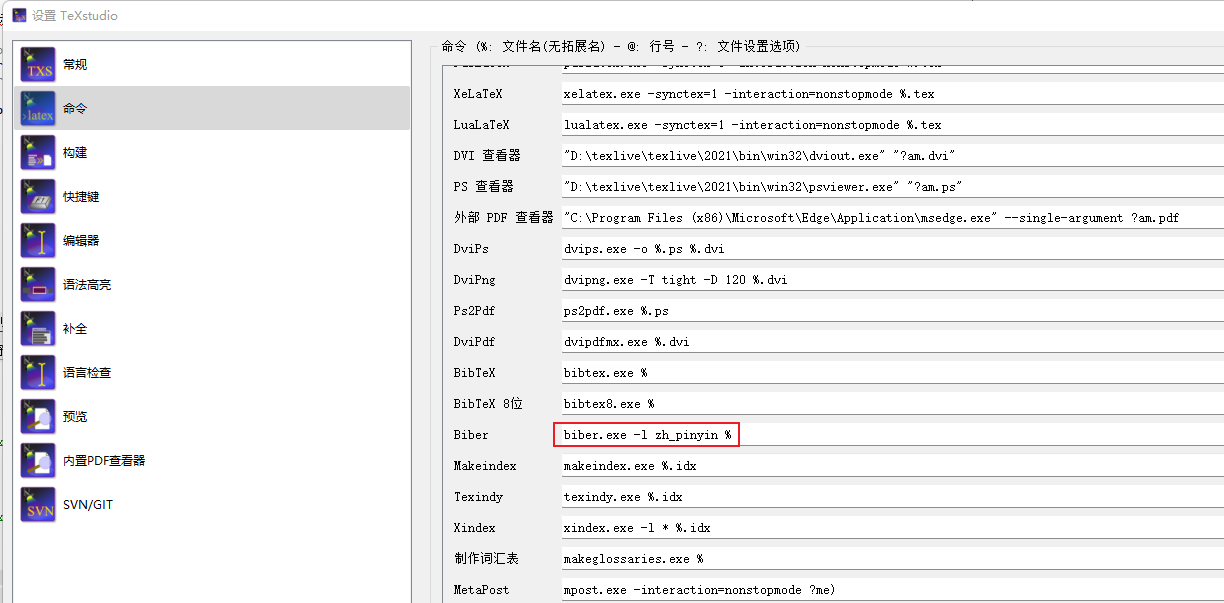Image resolution: width=1224 pixels, height=603 pixels.
Task: Click the 语法高亮 icon
Action: click(x=39, y=284)
